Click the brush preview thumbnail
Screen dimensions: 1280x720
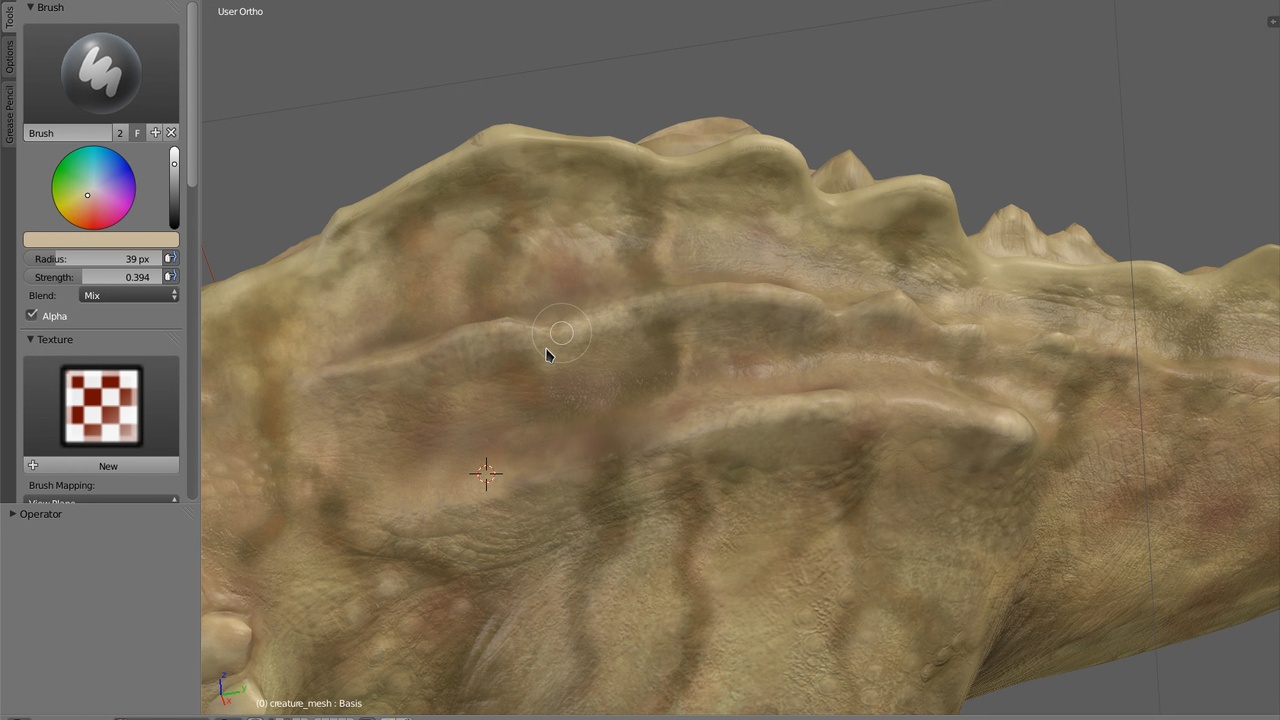101,73
